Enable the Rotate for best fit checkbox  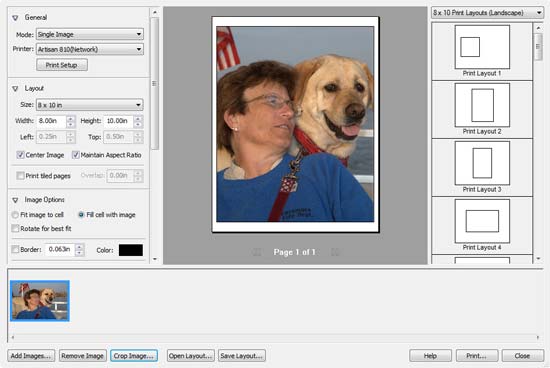pos(15,229)
